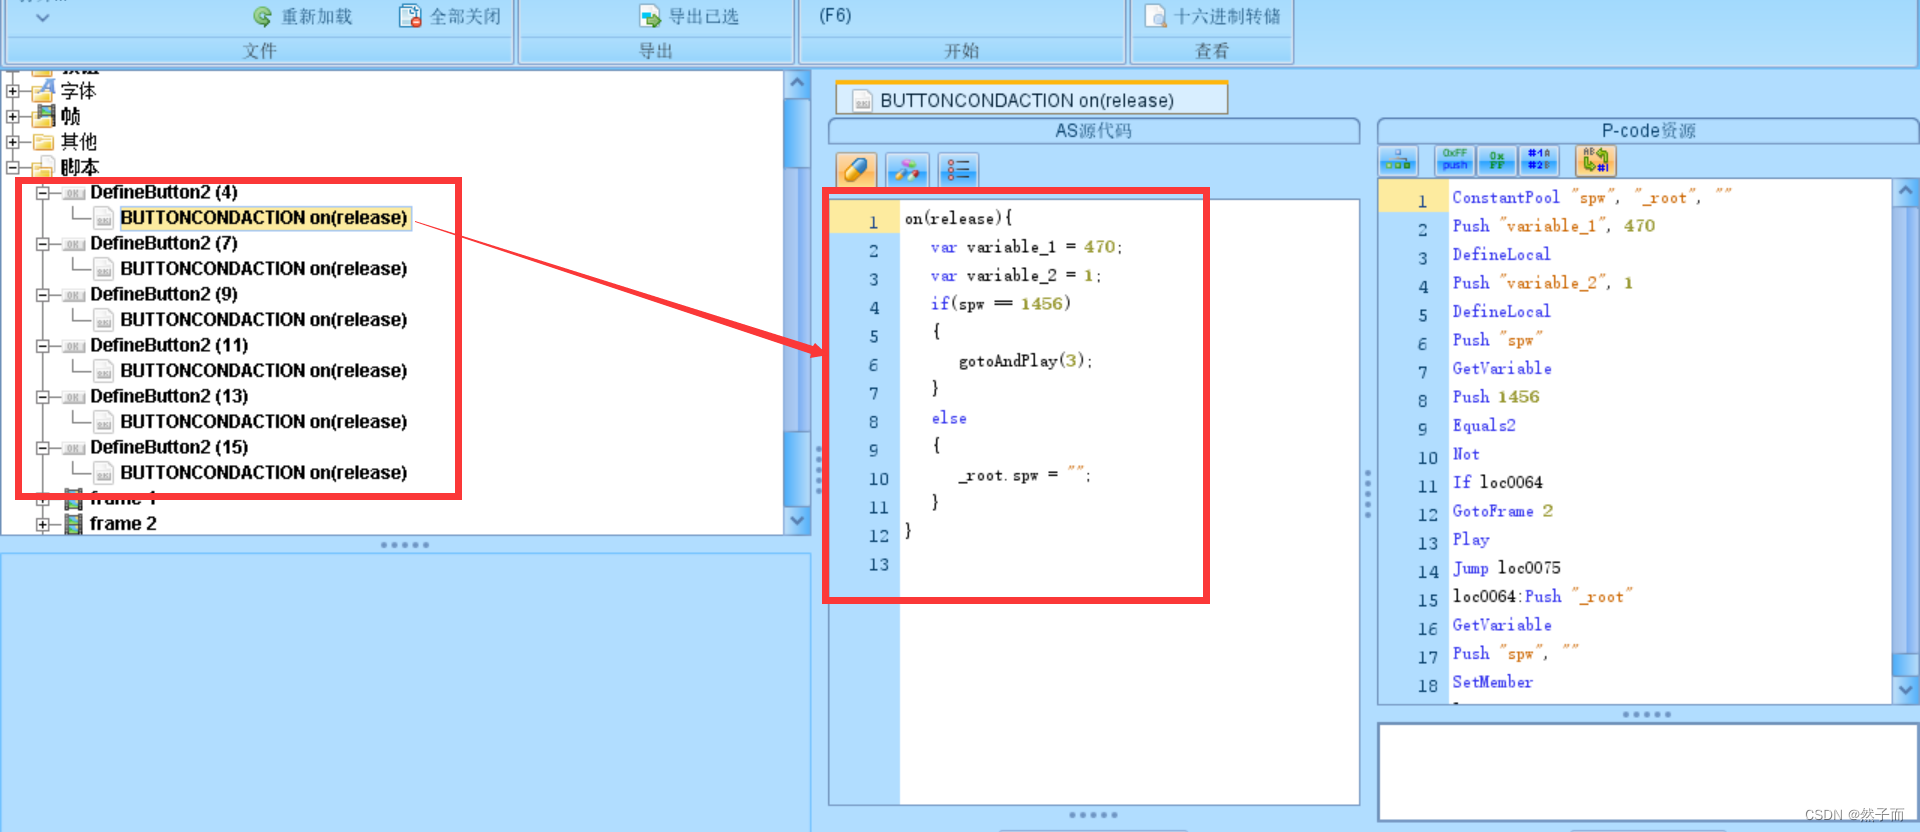Click the bulleted list icon above AS source
The image size is (1920, 832).
(x=958, y=171)
